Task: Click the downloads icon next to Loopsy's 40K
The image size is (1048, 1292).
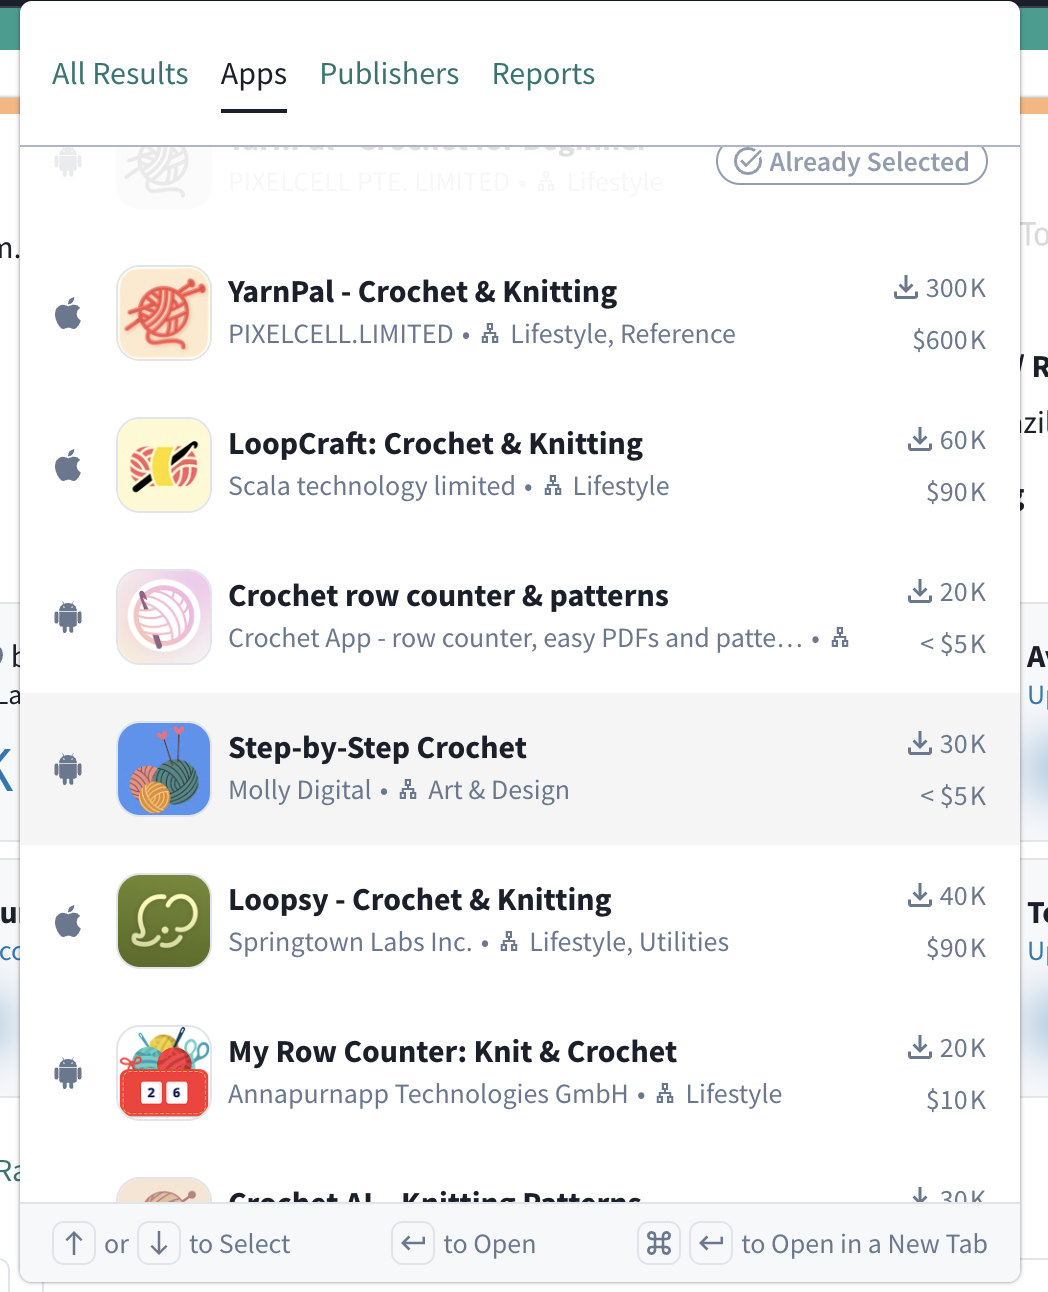Action: 918,895
